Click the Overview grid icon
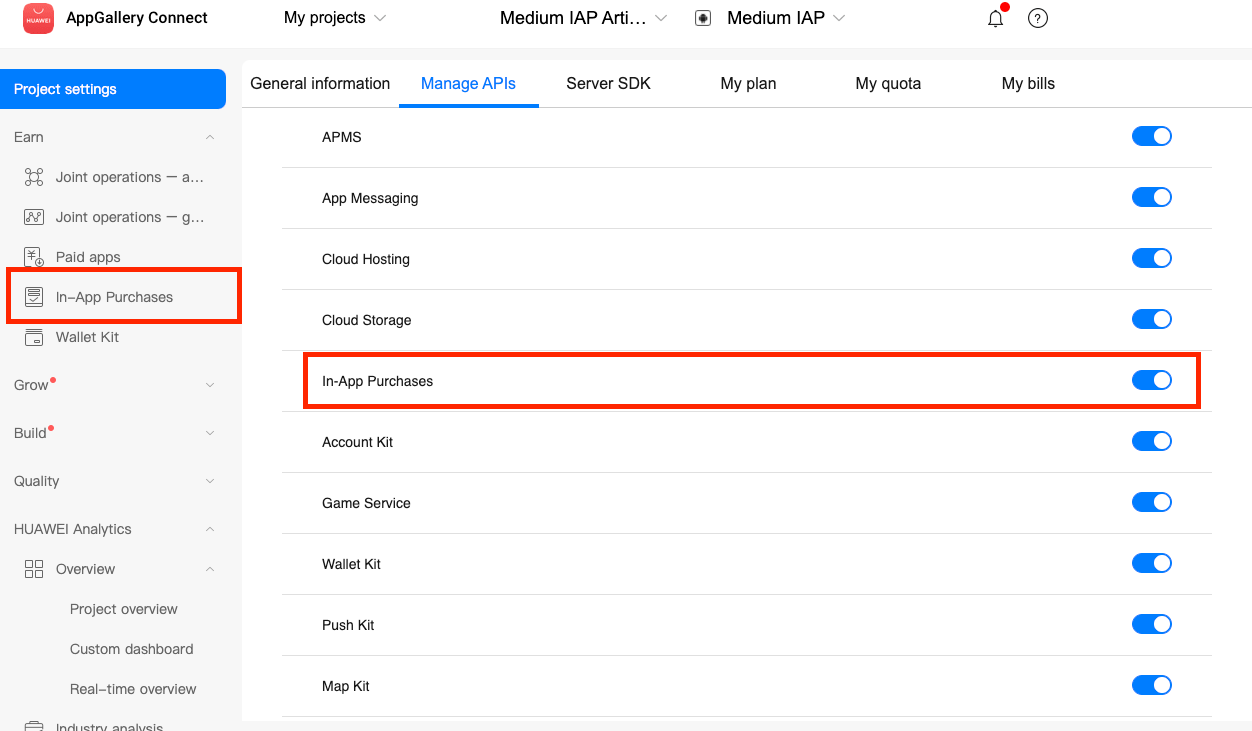Image resolution: width=1252 pixels, height=731 pixels. (34, 569)
